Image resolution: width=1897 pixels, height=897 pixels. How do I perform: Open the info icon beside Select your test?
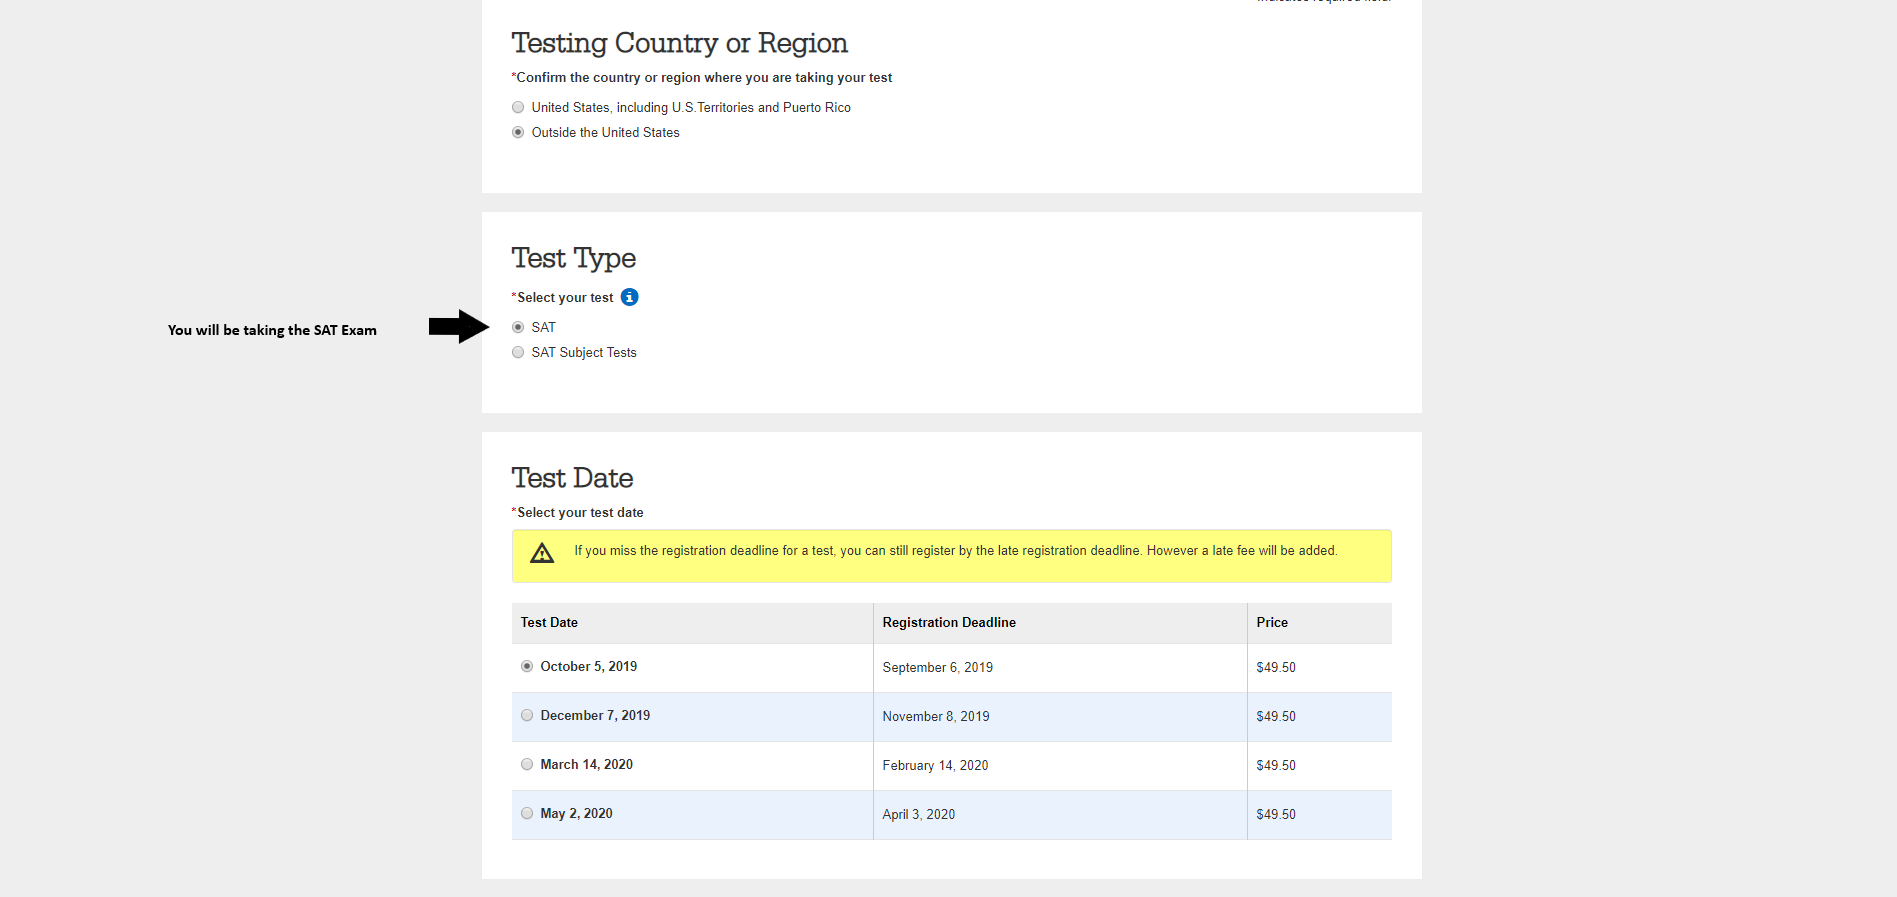coord(630,297)
